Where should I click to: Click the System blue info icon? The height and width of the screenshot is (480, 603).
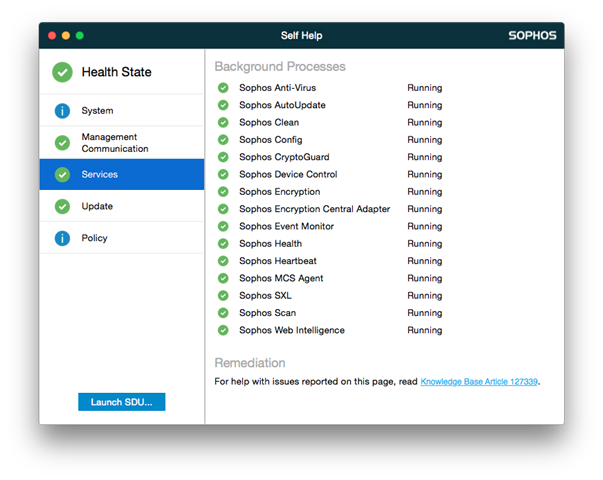click(62, 111)
